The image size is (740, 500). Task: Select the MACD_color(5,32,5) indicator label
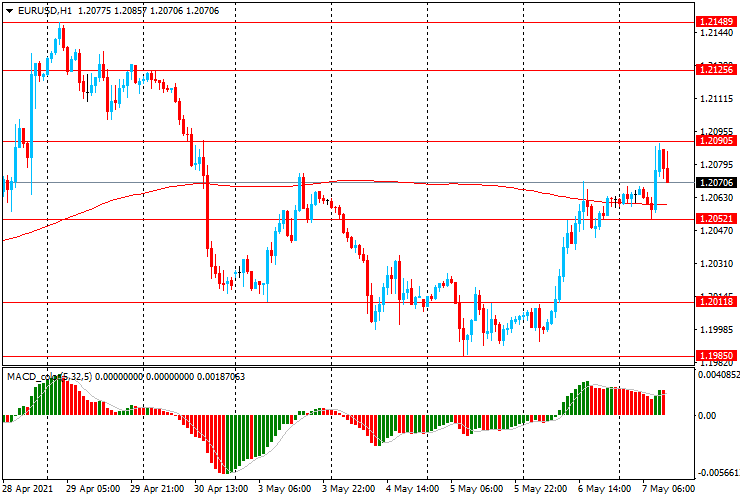[50, 377]
